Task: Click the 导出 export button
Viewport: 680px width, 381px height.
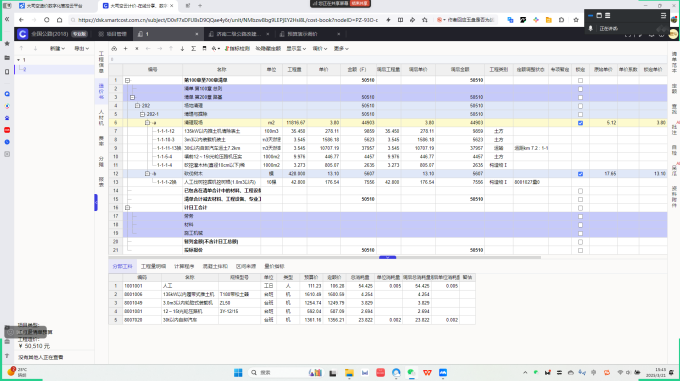Action: click(x=81, y=49)
